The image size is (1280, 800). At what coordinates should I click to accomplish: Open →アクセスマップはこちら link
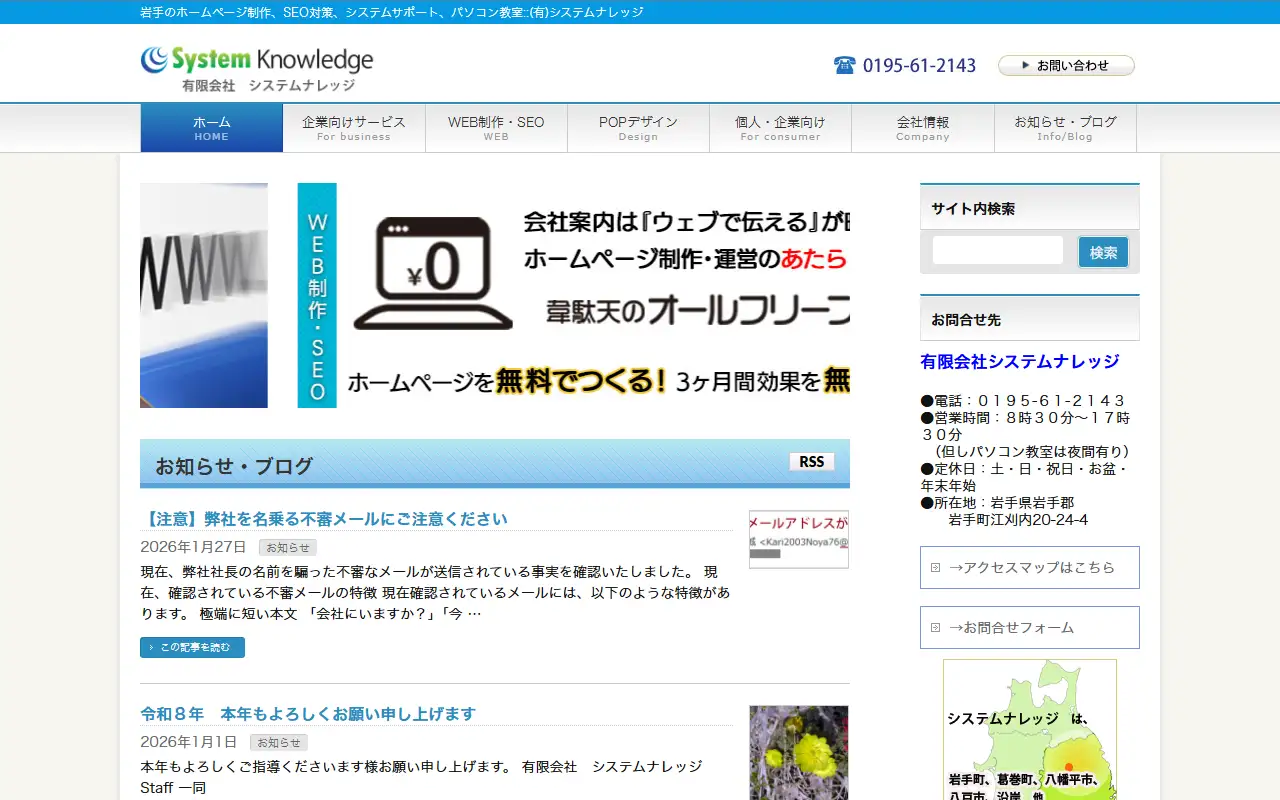[1030, 567]
